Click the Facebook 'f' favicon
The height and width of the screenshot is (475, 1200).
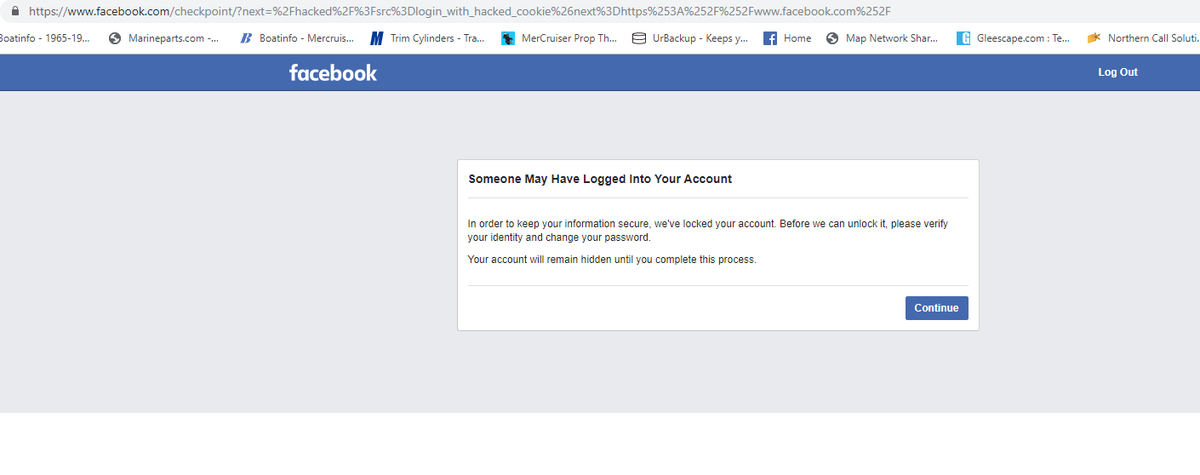pyautogui.click(x=770, y=39)
